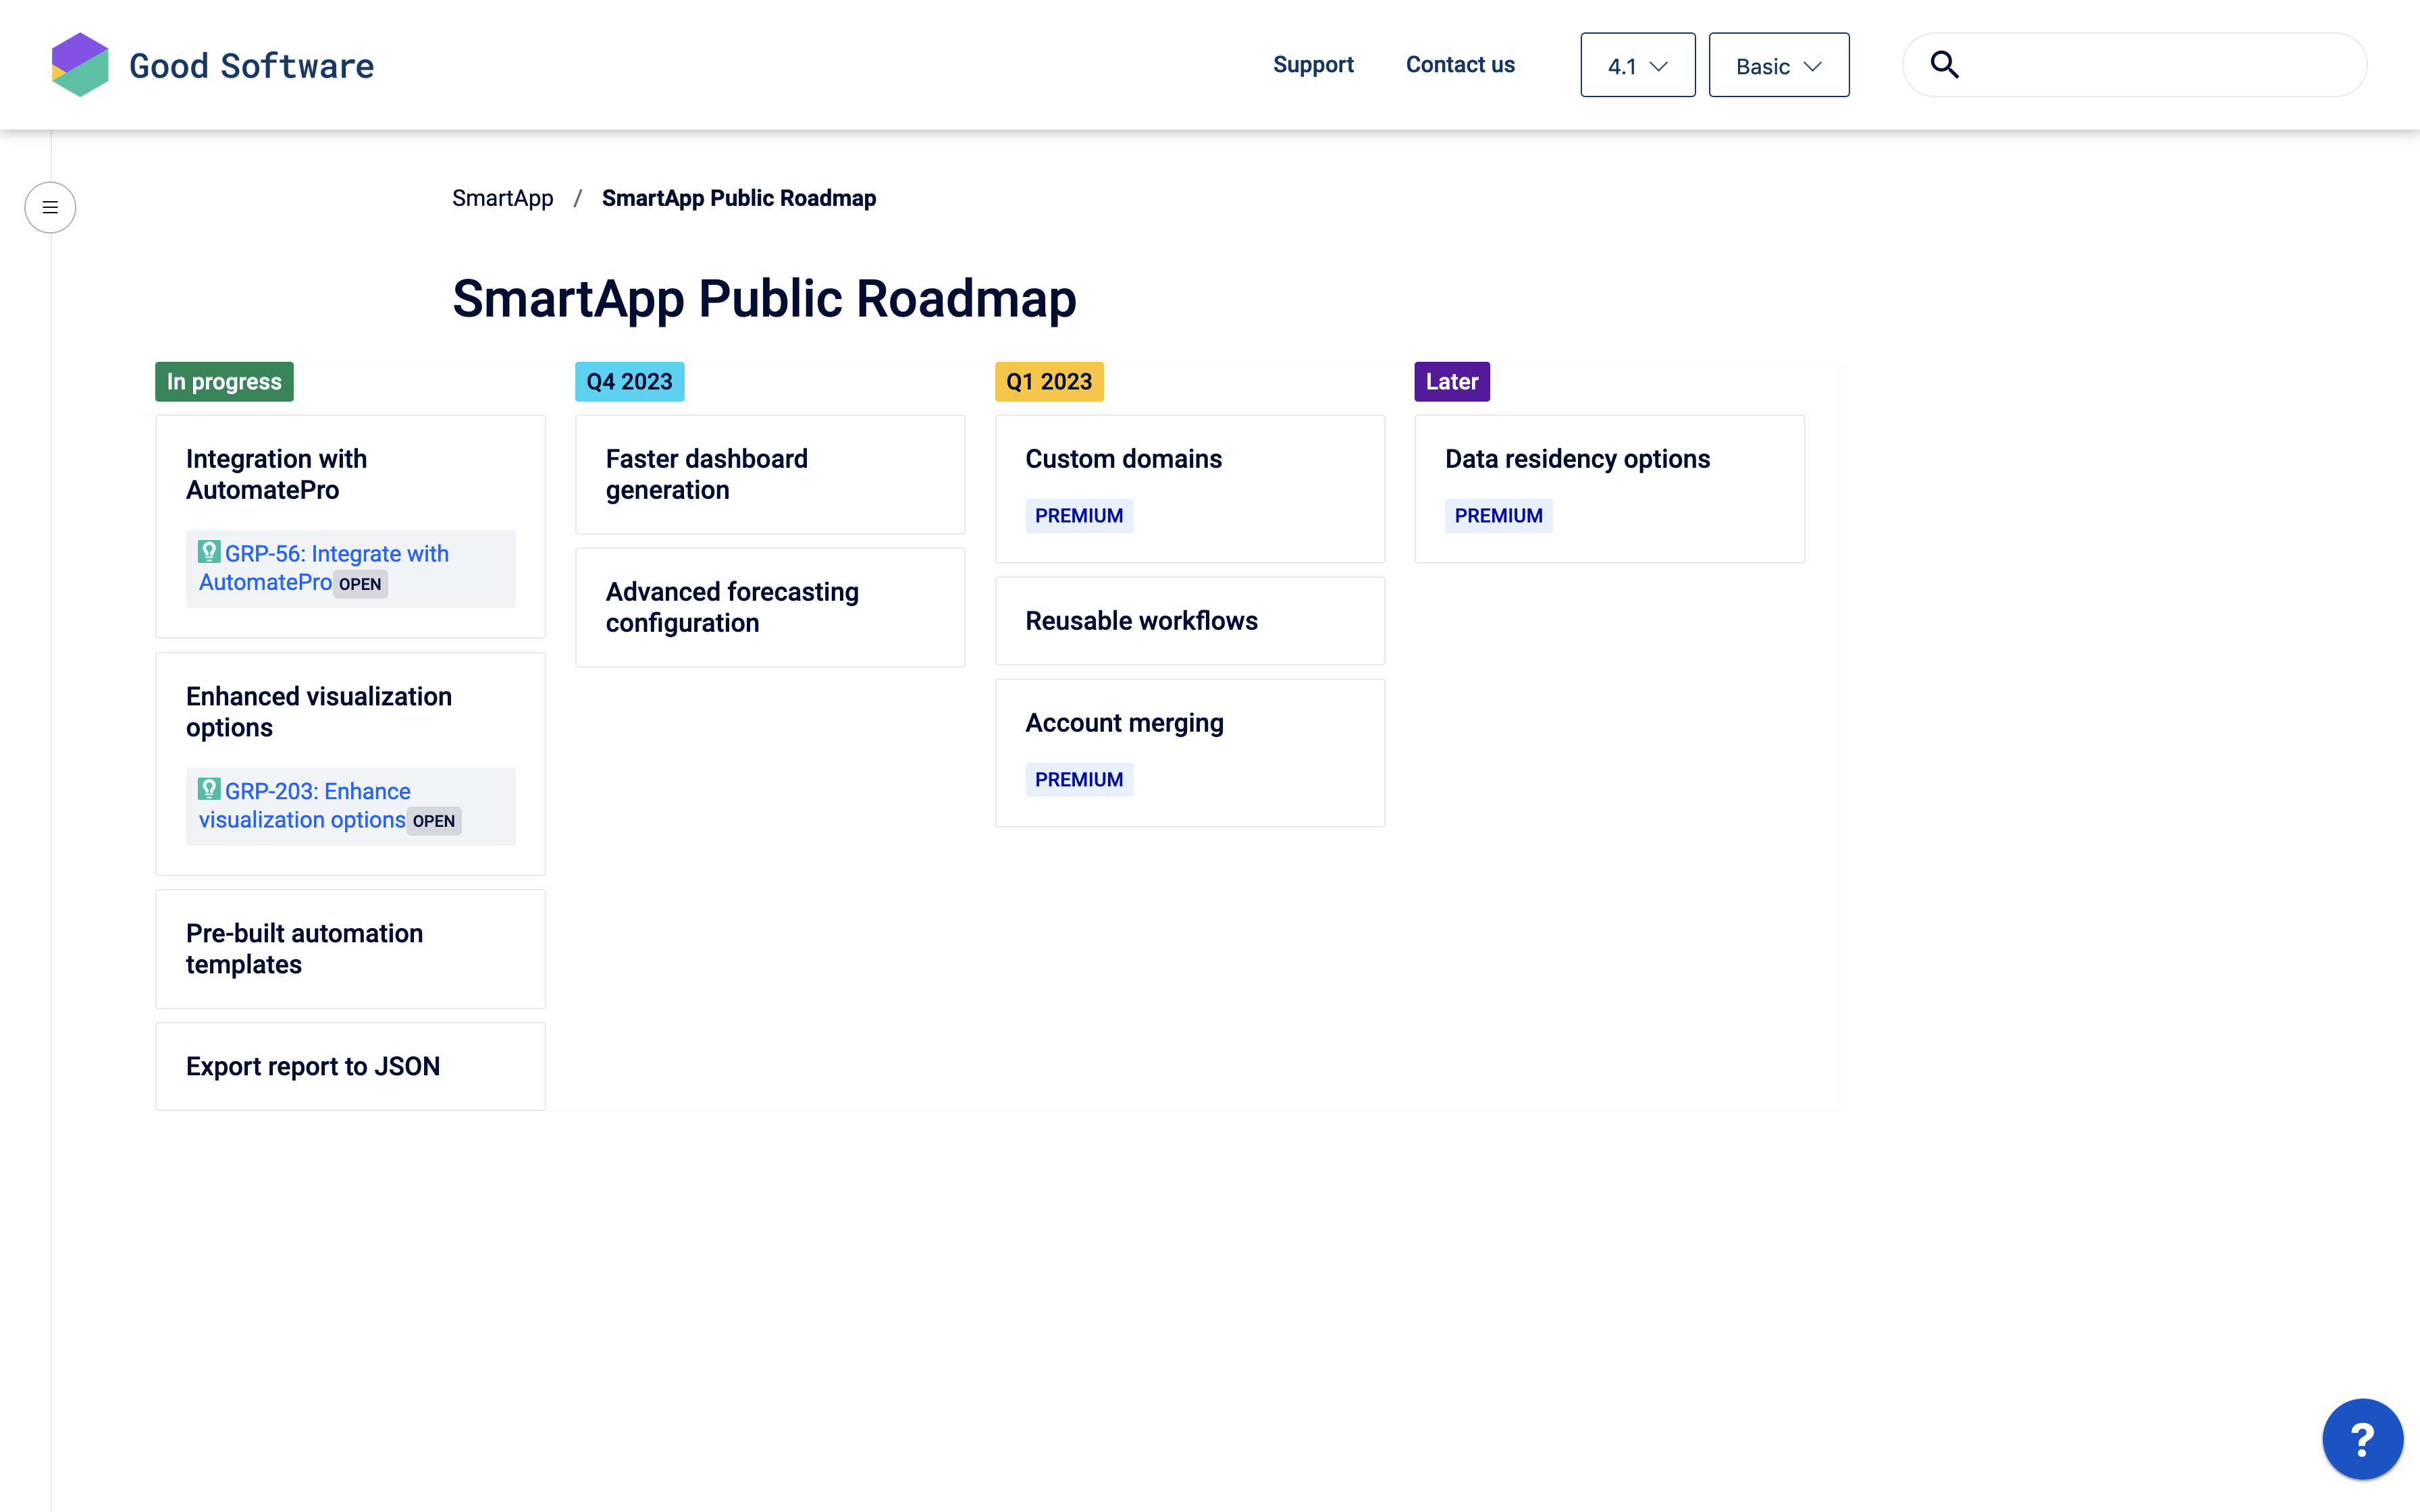The image size is (2420, 1512).
Task: Click the purple Later column label
Action: [x=1451, y=382]
